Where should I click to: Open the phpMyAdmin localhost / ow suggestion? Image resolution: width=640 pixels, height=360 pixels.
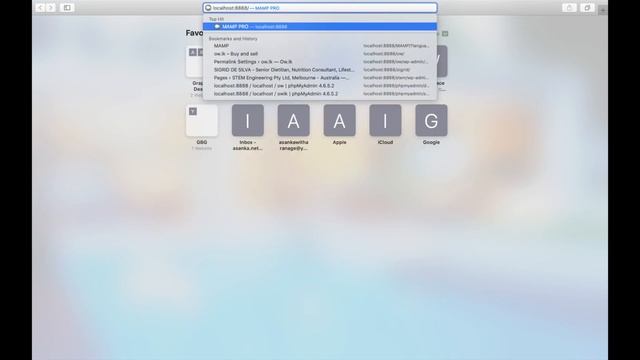coord(320,86)
